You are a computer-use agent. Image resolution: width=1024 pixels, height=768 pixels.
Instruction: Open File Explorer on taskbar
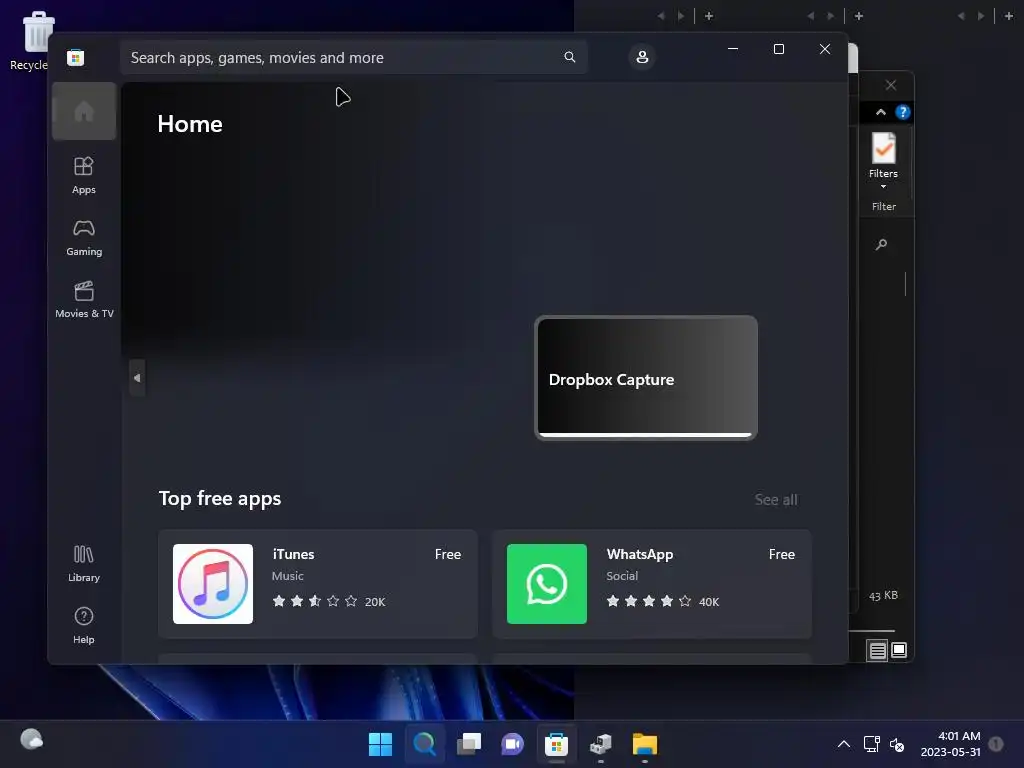click(x=645, y=744)
